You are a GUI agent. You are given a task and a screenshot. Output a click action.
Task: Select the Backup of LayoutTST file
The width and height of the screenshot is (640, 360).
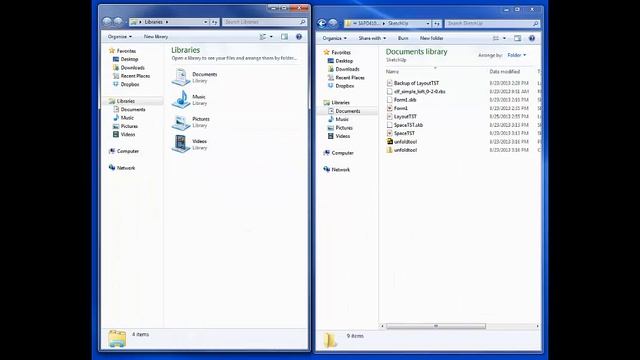pyautogui.click(x=416, y=83)
